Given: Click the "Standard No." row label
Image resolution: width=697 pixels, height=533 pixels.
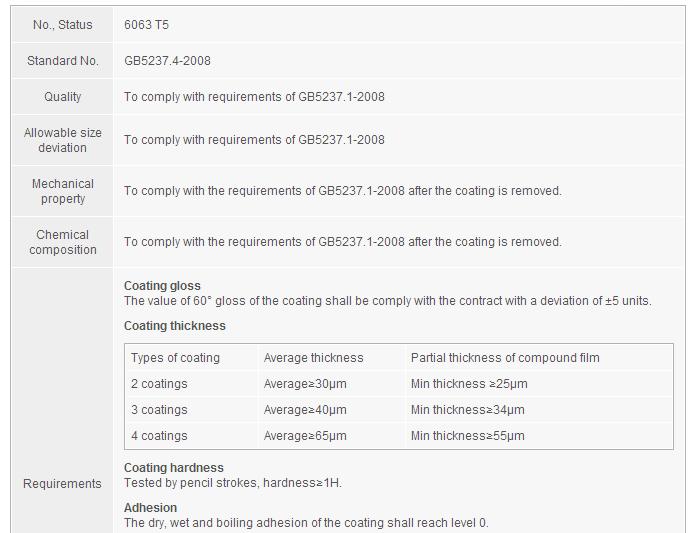Looking at the screenshot, I should (62, 61).
